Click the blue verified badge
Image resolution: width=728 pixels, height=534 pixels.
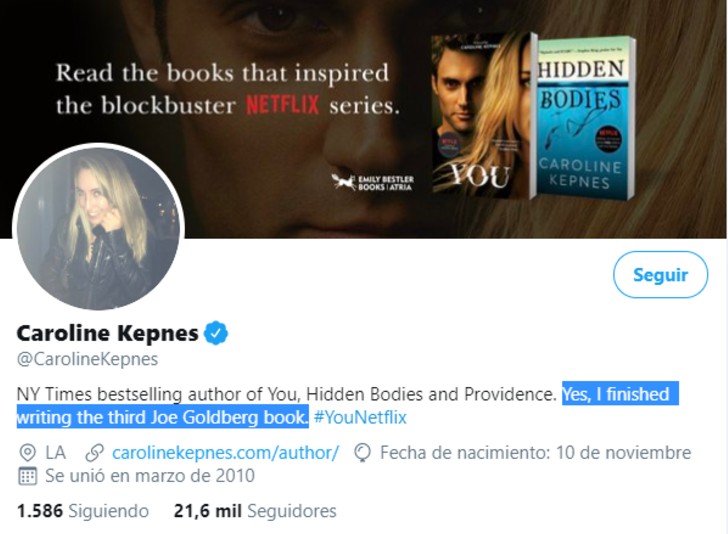point(215,333)
